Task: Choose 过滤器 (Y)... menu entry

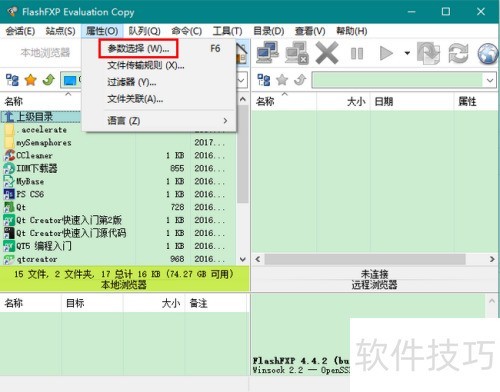Action: tap(132, 82)
